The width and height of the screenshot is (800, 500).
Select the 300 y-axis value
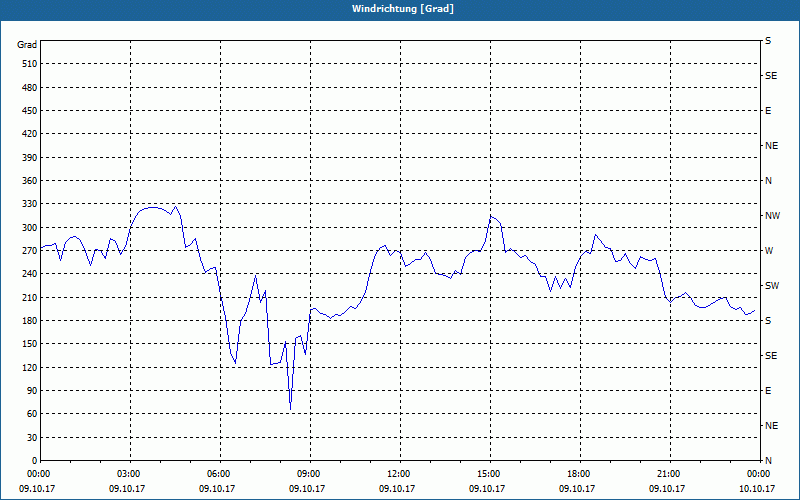[x=30, y=228]
